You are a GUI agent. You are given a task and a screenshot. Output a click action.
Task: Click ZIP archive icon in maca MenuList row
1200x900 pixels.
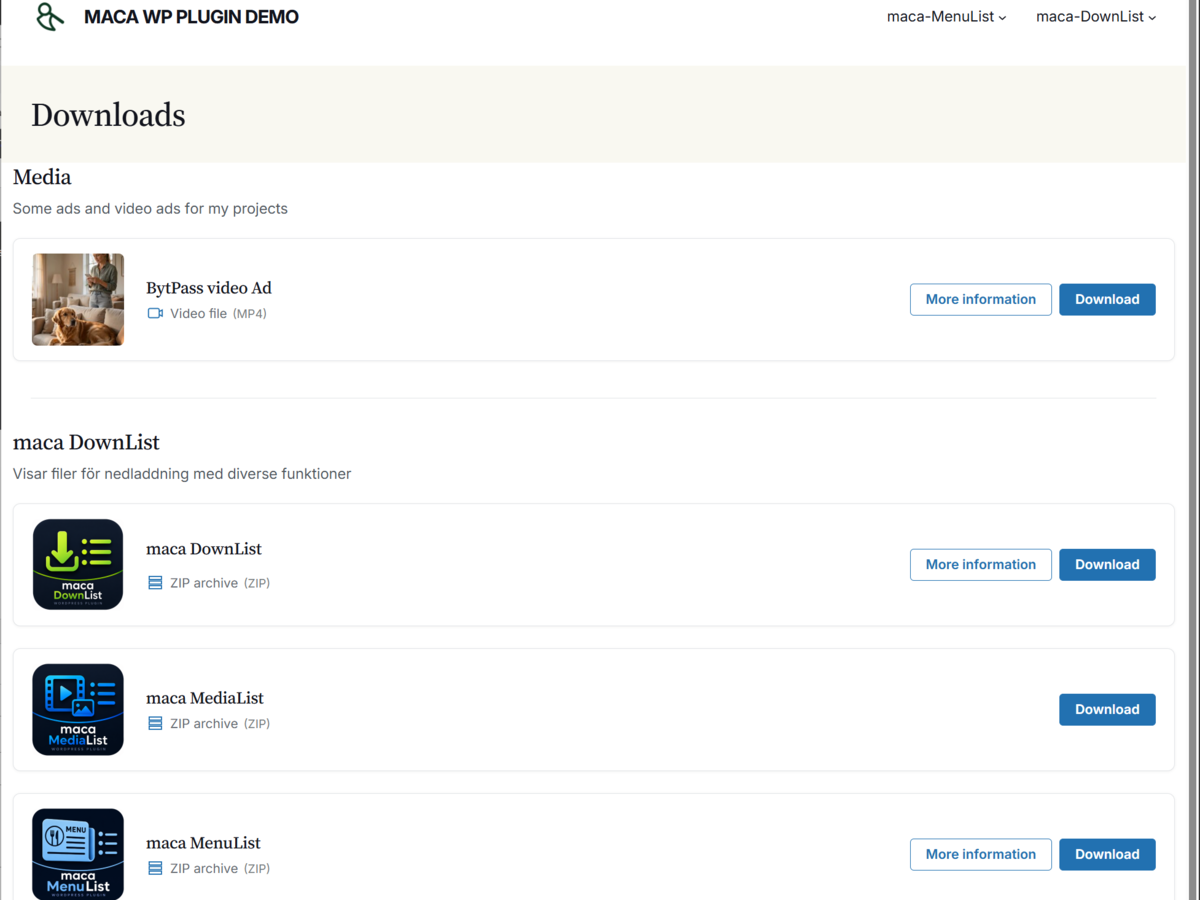[155, 868]
